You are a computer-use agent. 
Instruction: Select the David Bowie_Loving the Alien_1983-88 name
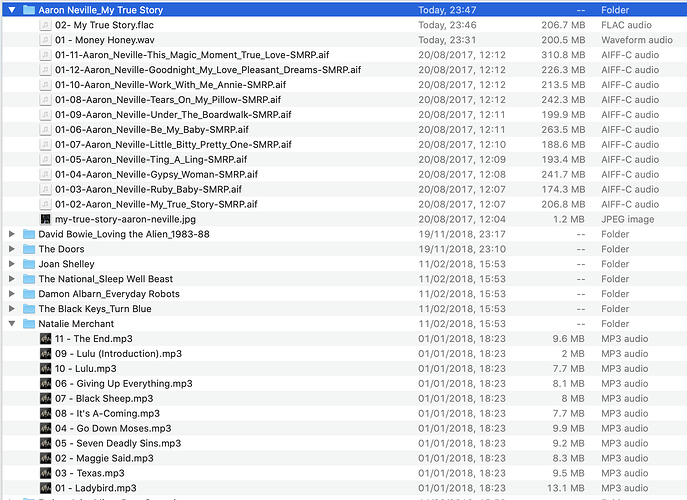coord(124,234)
